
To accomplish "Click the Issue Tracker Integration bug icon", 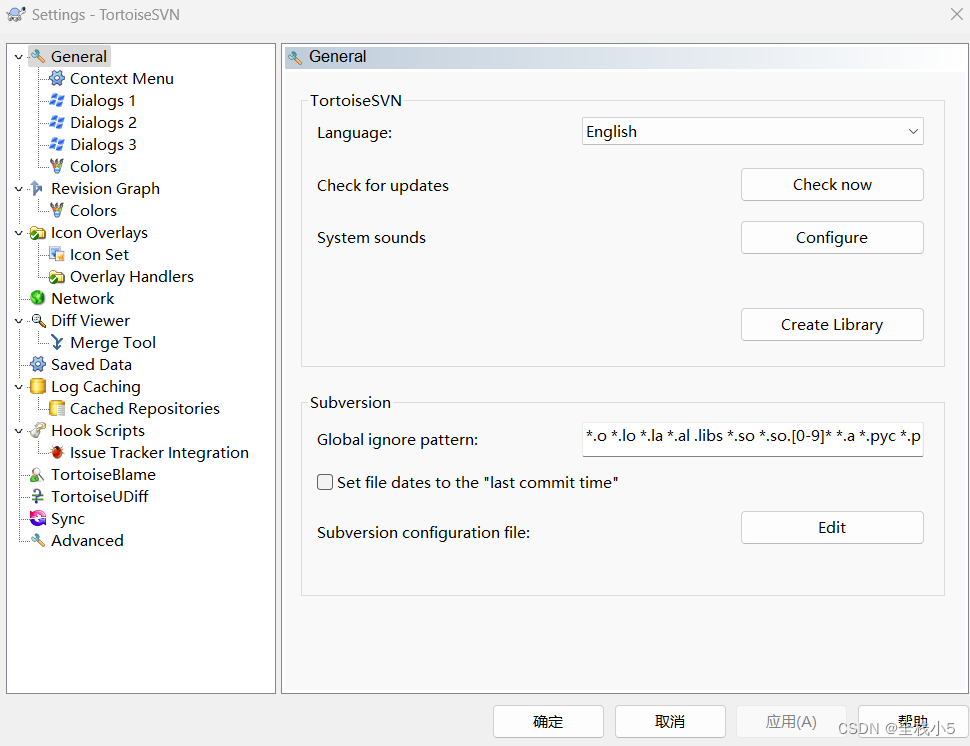I will (x=57, y=452).
